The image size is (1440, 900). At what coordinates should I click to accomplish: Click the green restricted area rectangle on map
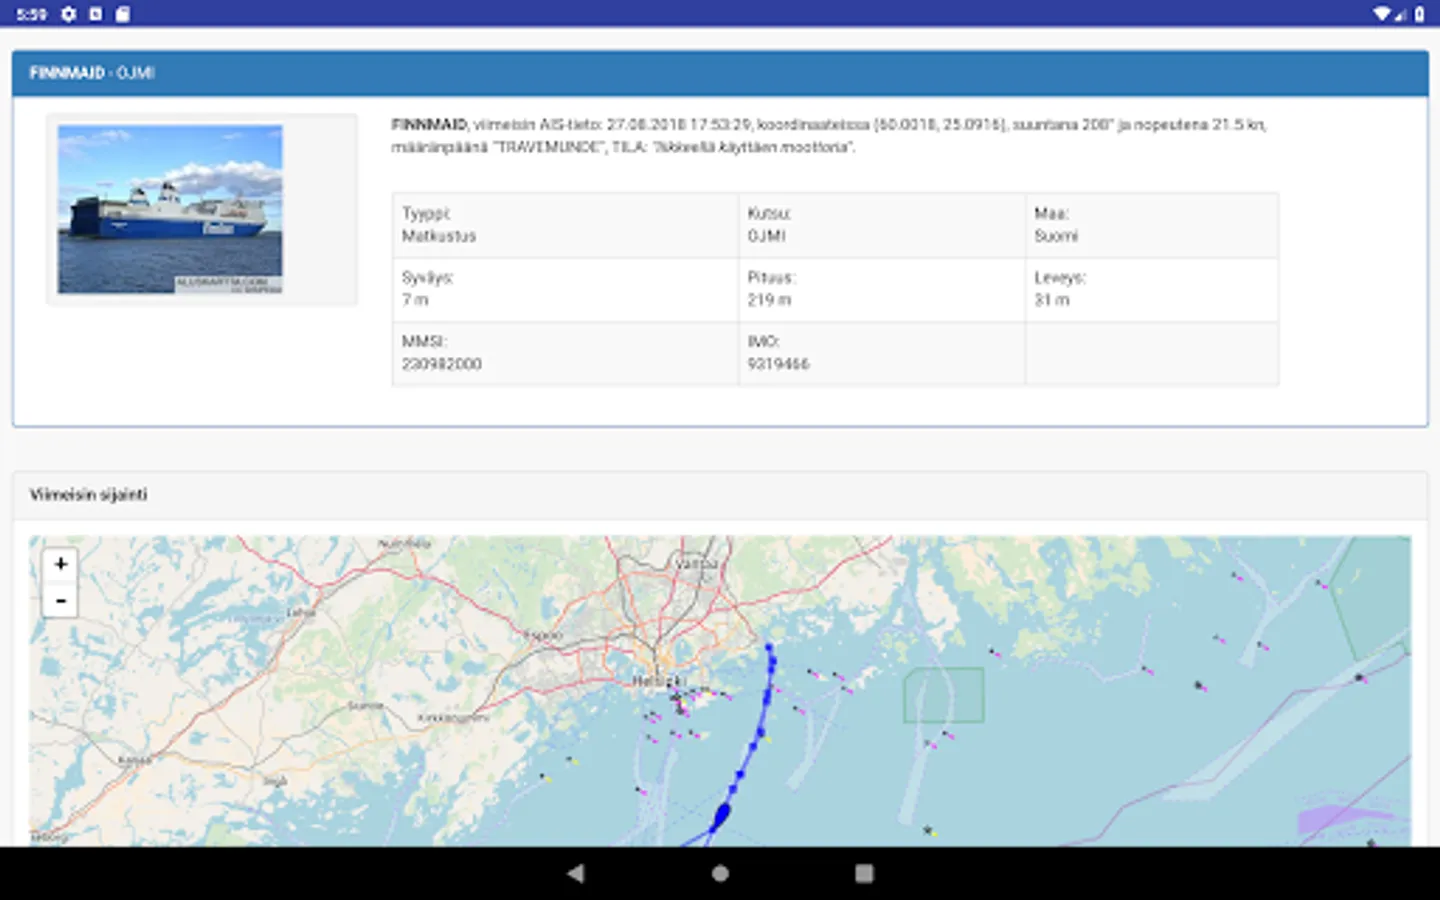pyautogui.click(x=944, y=695)
